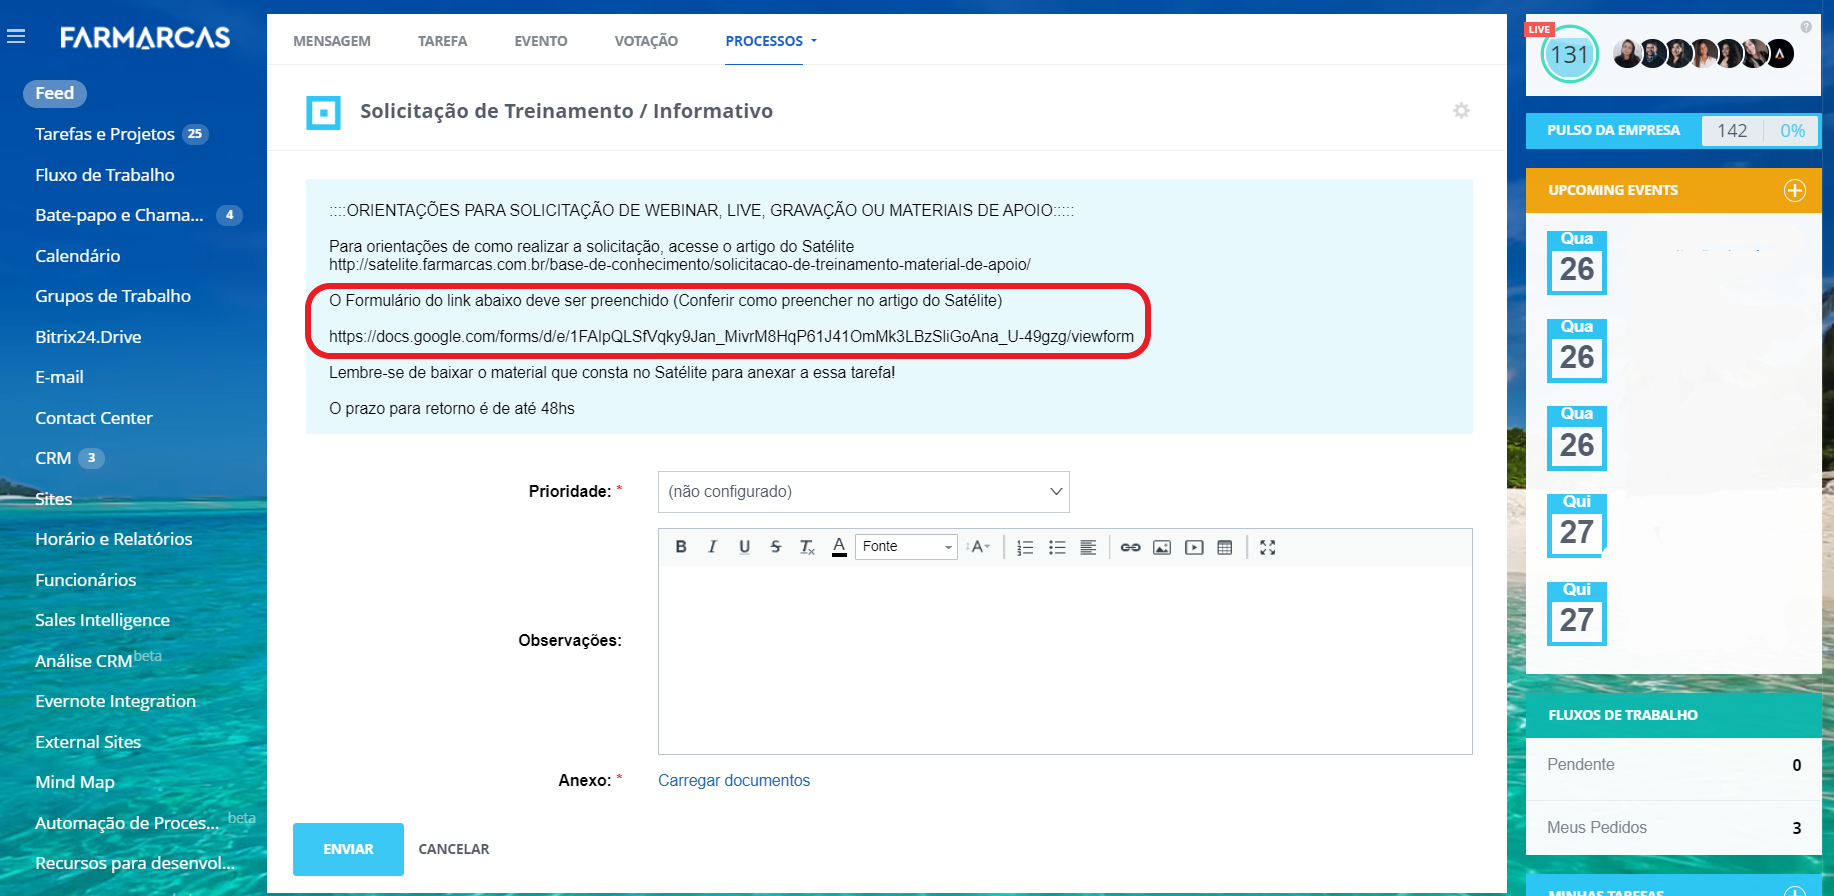Toggle bold formatting in the editor
This screenshot has width=1834, height=896.
(681, 547)
